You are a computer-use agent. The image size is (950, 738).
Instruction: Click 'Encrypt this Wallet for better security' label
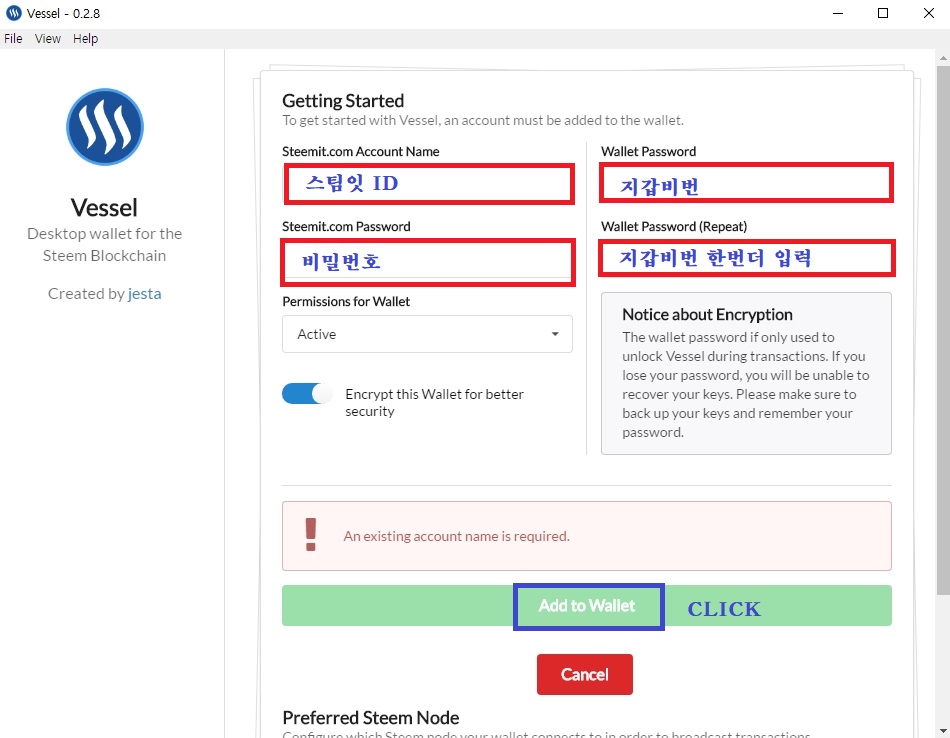tap(434, 402)
